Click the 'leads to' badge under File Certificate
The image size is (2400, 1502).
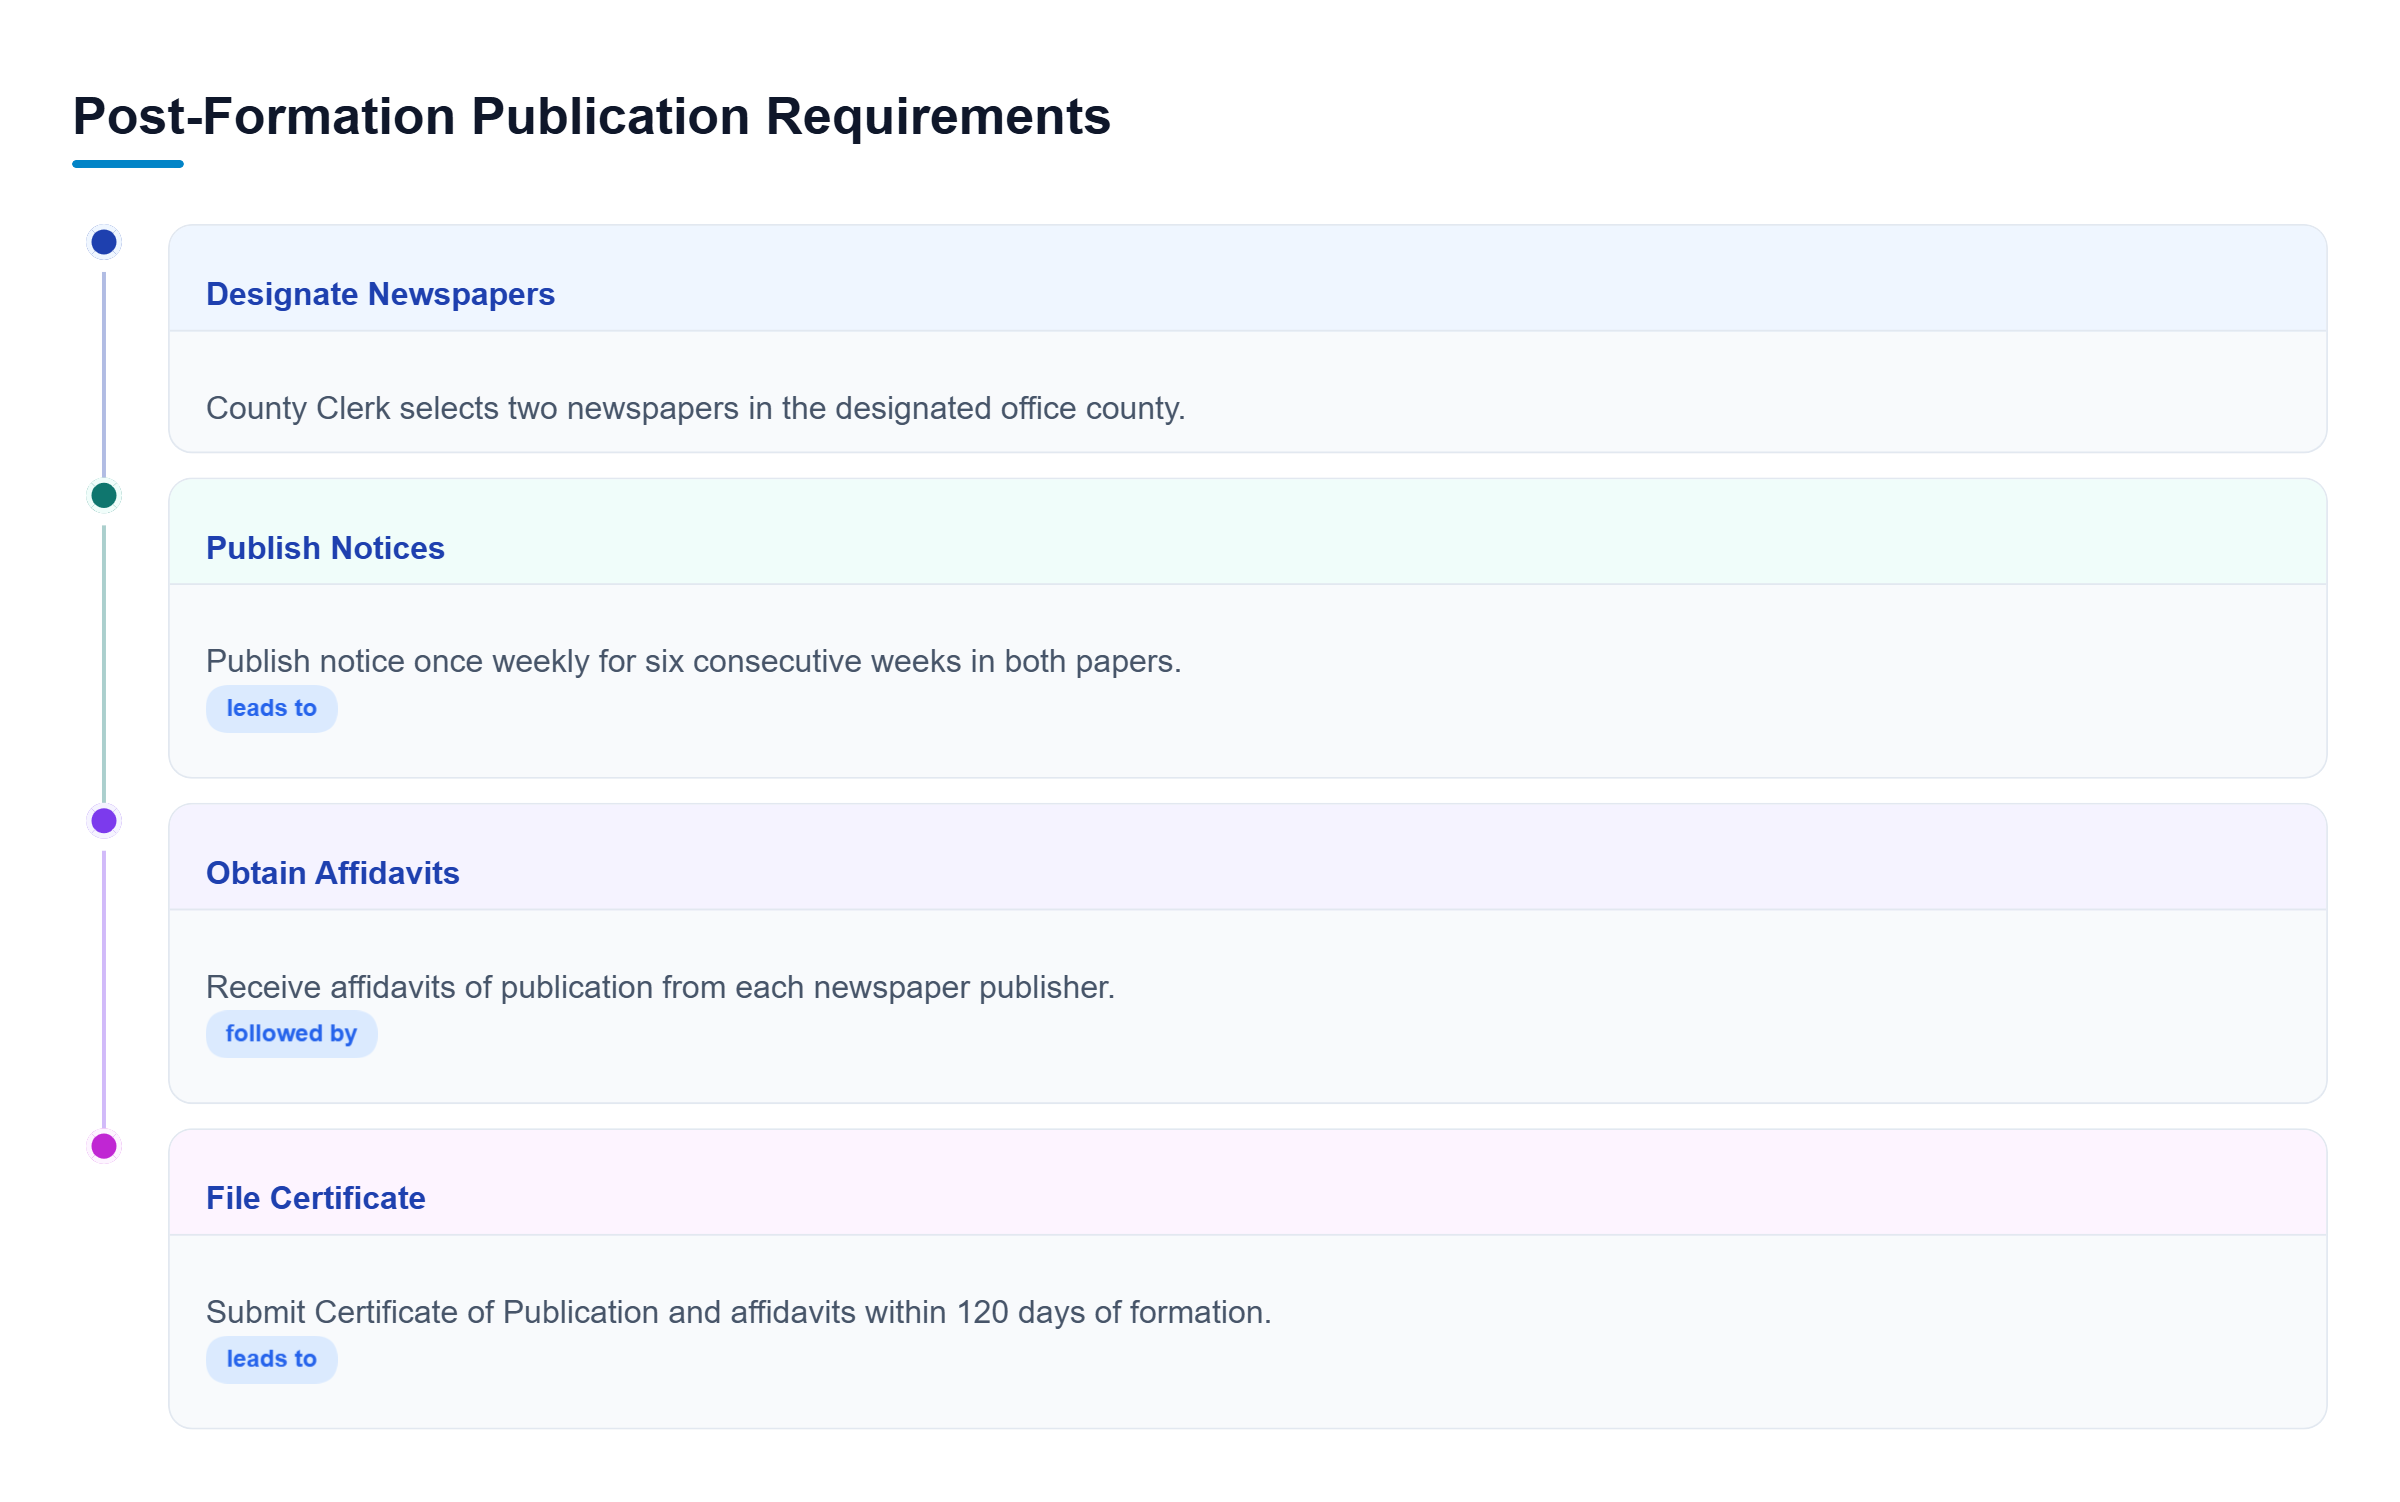[271, 1359]
